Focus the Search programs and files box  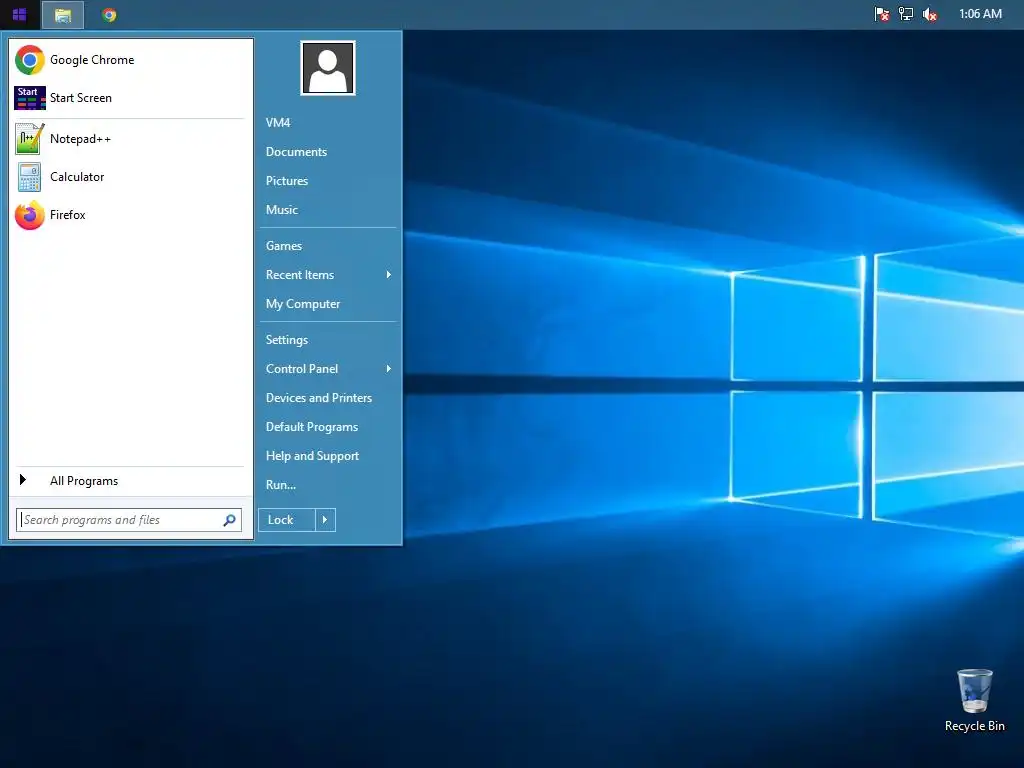click(129, 520)
